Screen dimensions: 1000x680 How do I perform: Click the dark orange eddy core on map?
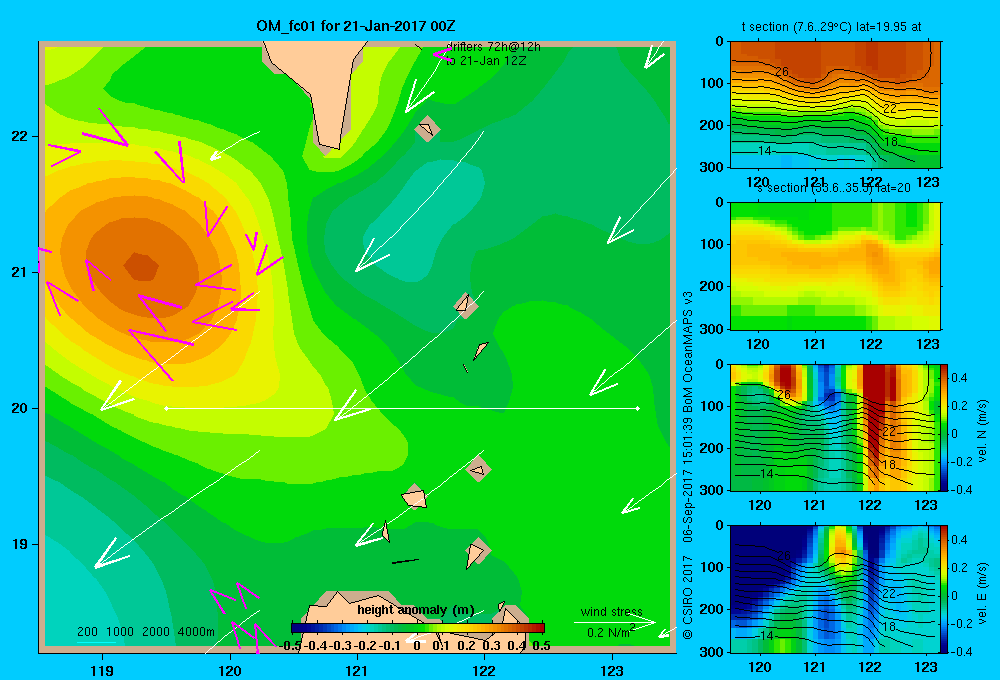click(141, 267)
